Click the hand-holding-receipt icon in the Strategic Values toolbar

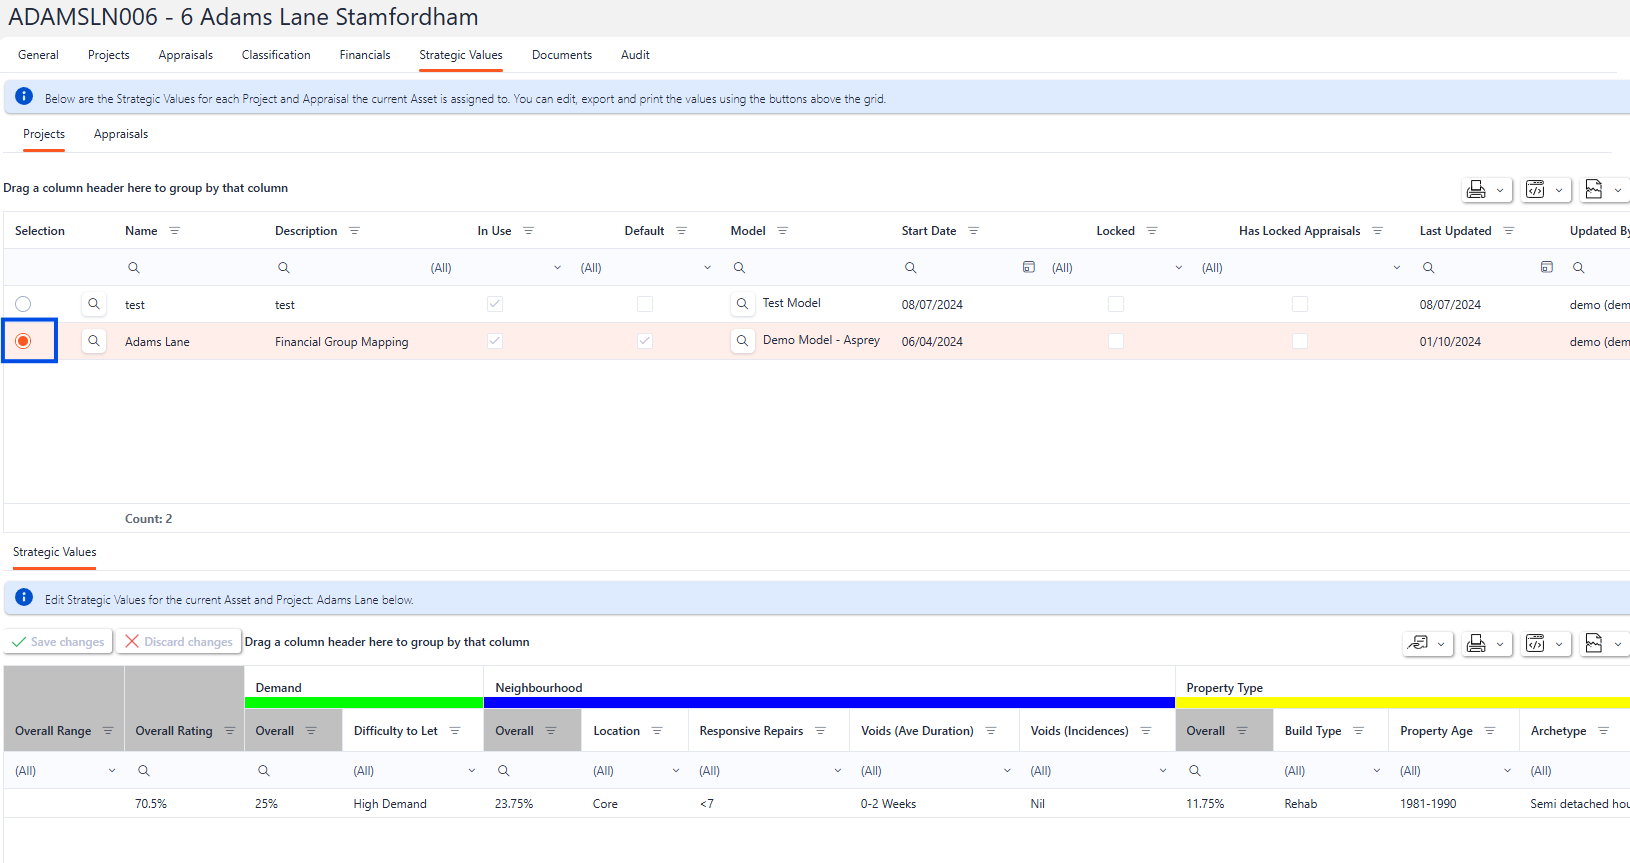[x=1417, y=643]
